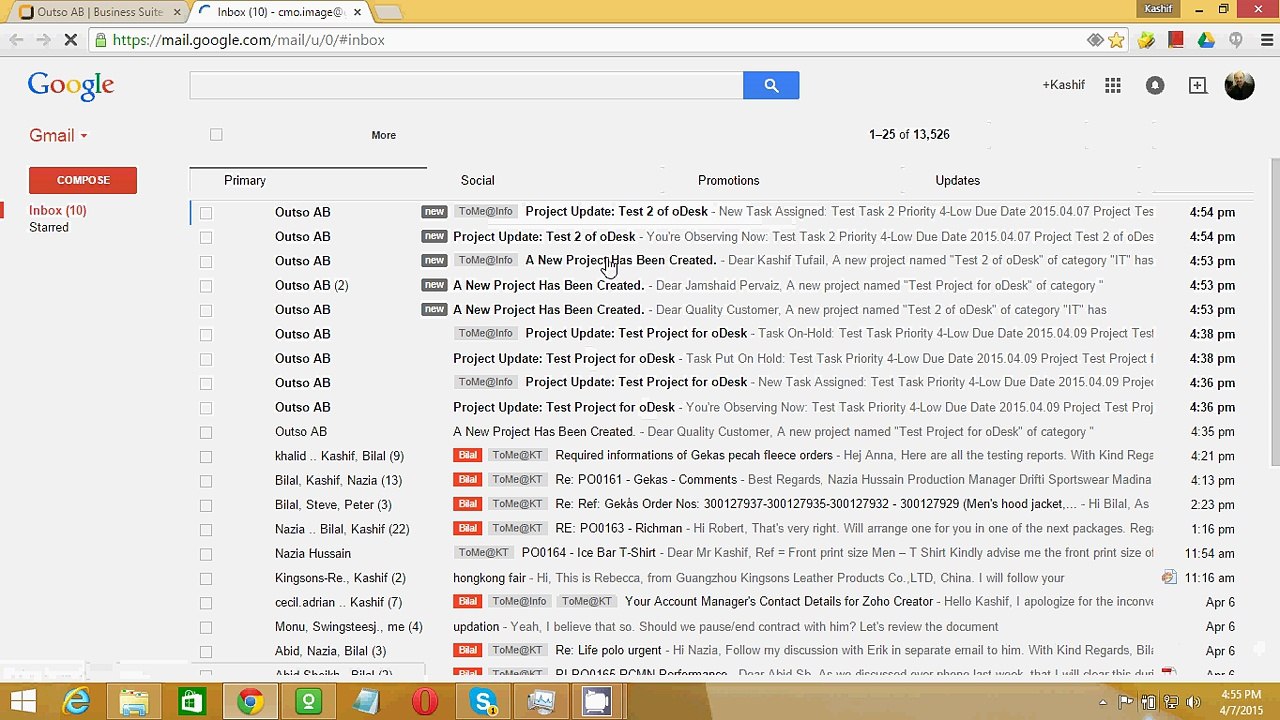Check the khalid, Kashif, Bilal (9) email
Image resolution: width=1280 pixels, height=720 pixels.
coord(206,456)
